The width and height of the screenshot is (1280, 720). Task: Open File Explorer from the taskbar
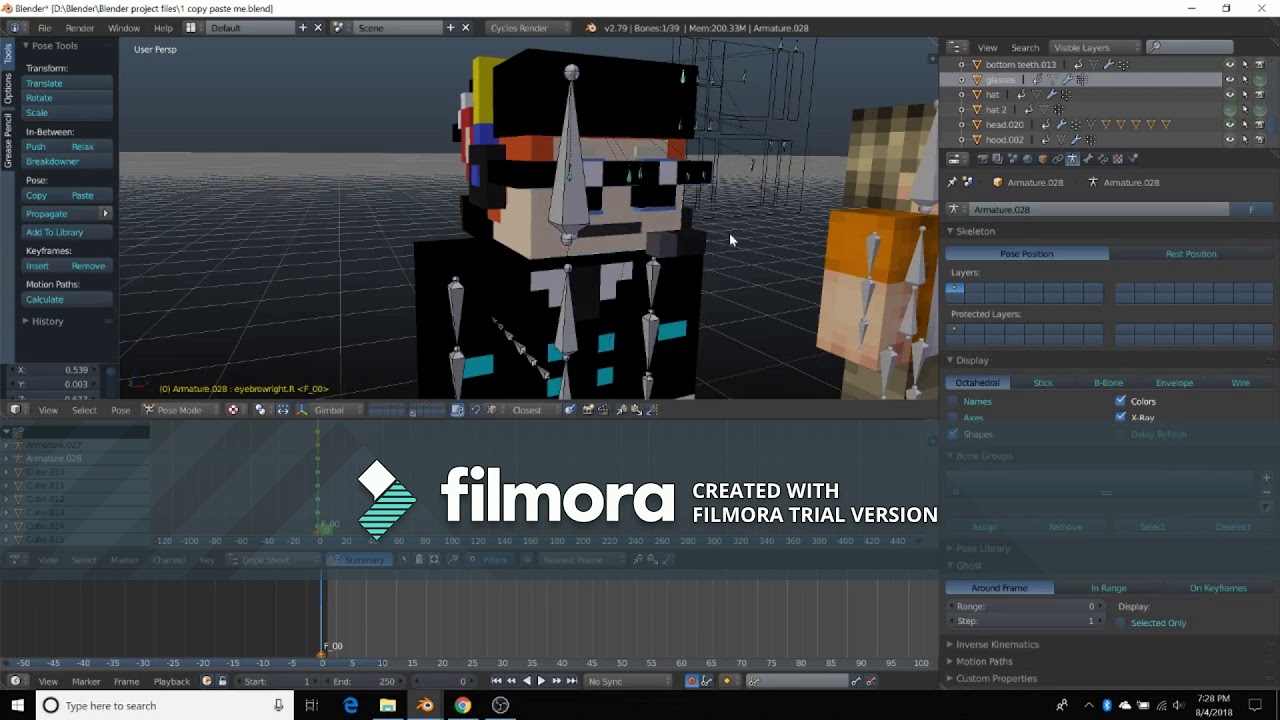[x=388, y=705]
